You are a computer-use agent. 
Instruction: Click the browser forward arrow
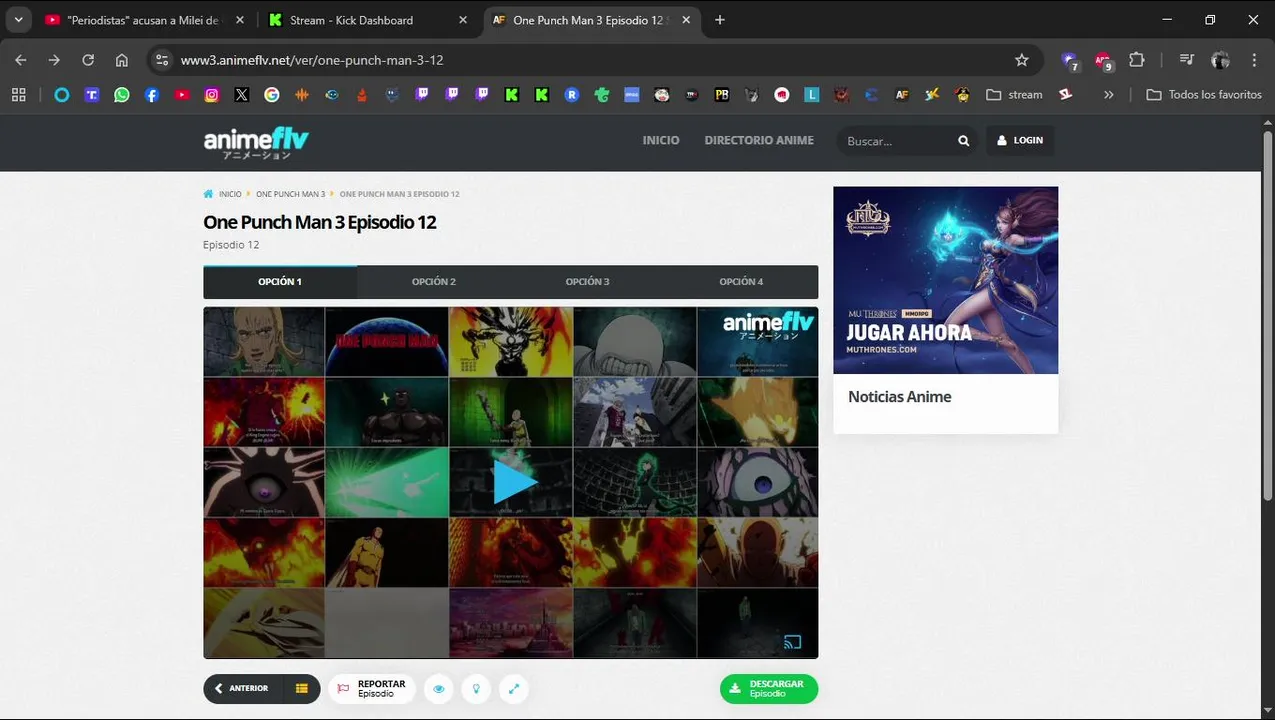coord(54,60)
